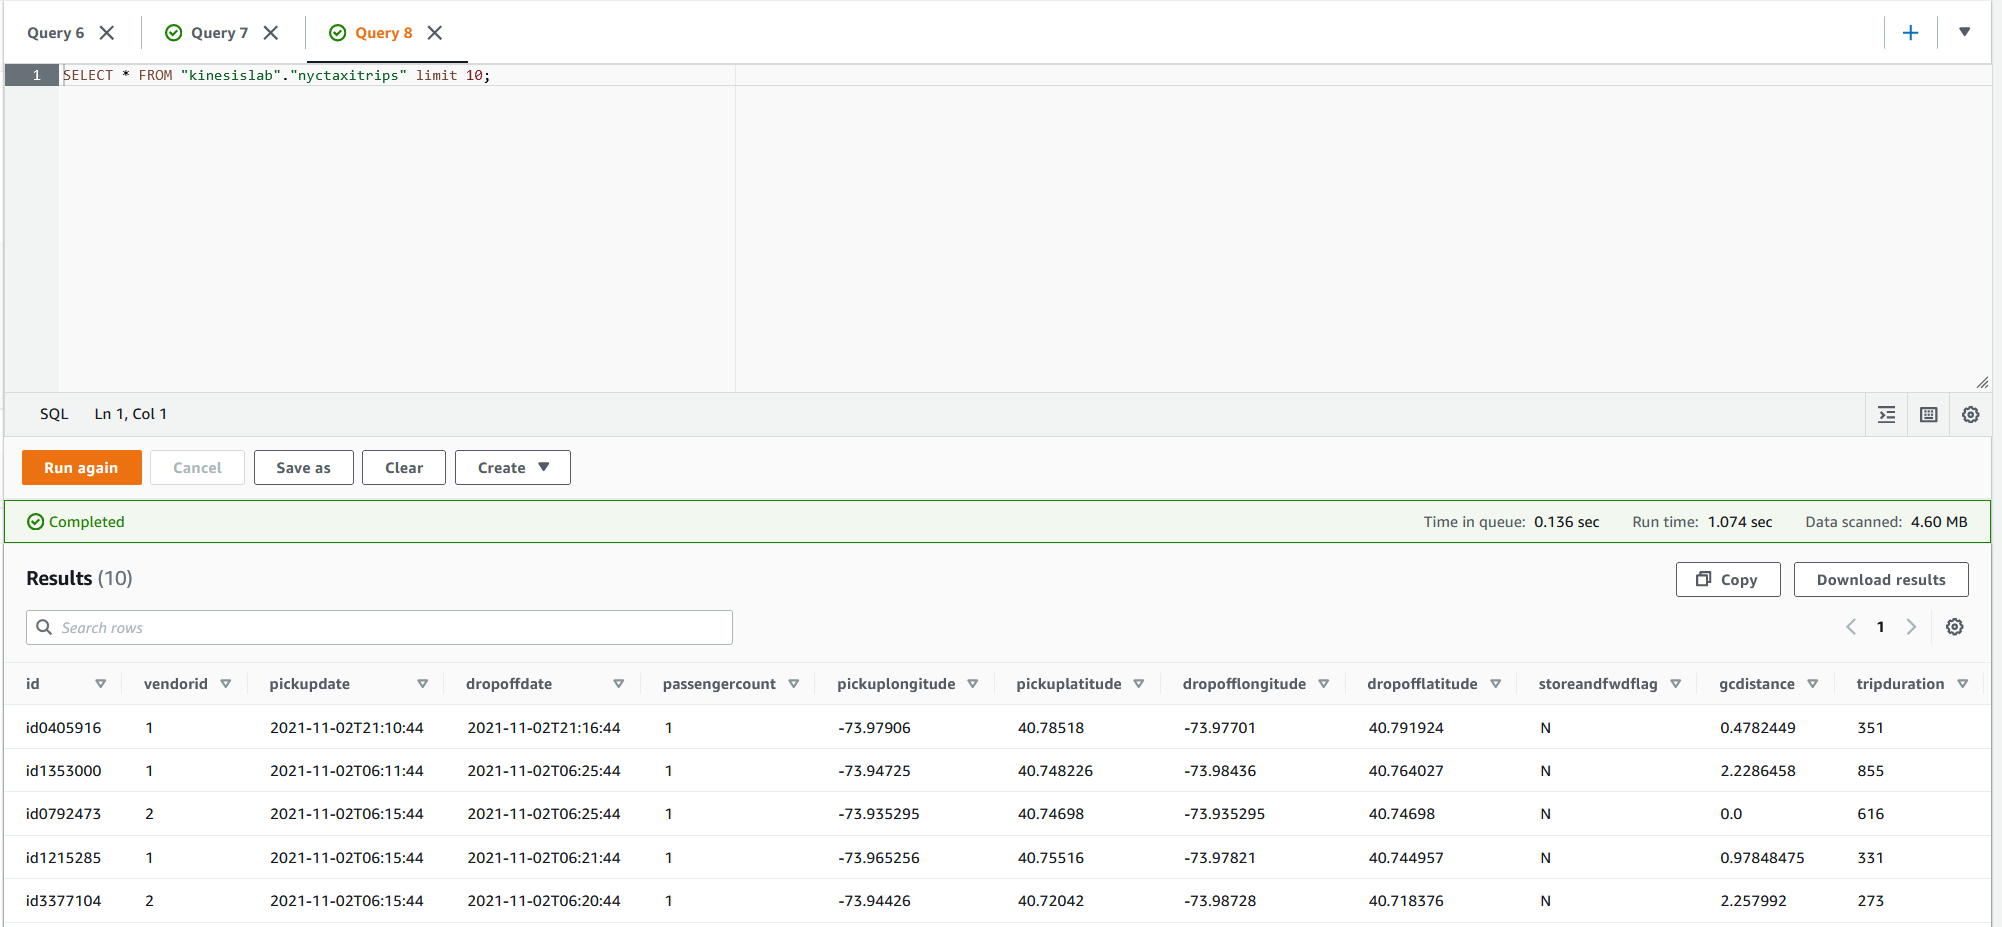Image resolution: width=2002 pixels, height=927 pixels.
Task: Open editor settings gear icon
Action: 1970,415
